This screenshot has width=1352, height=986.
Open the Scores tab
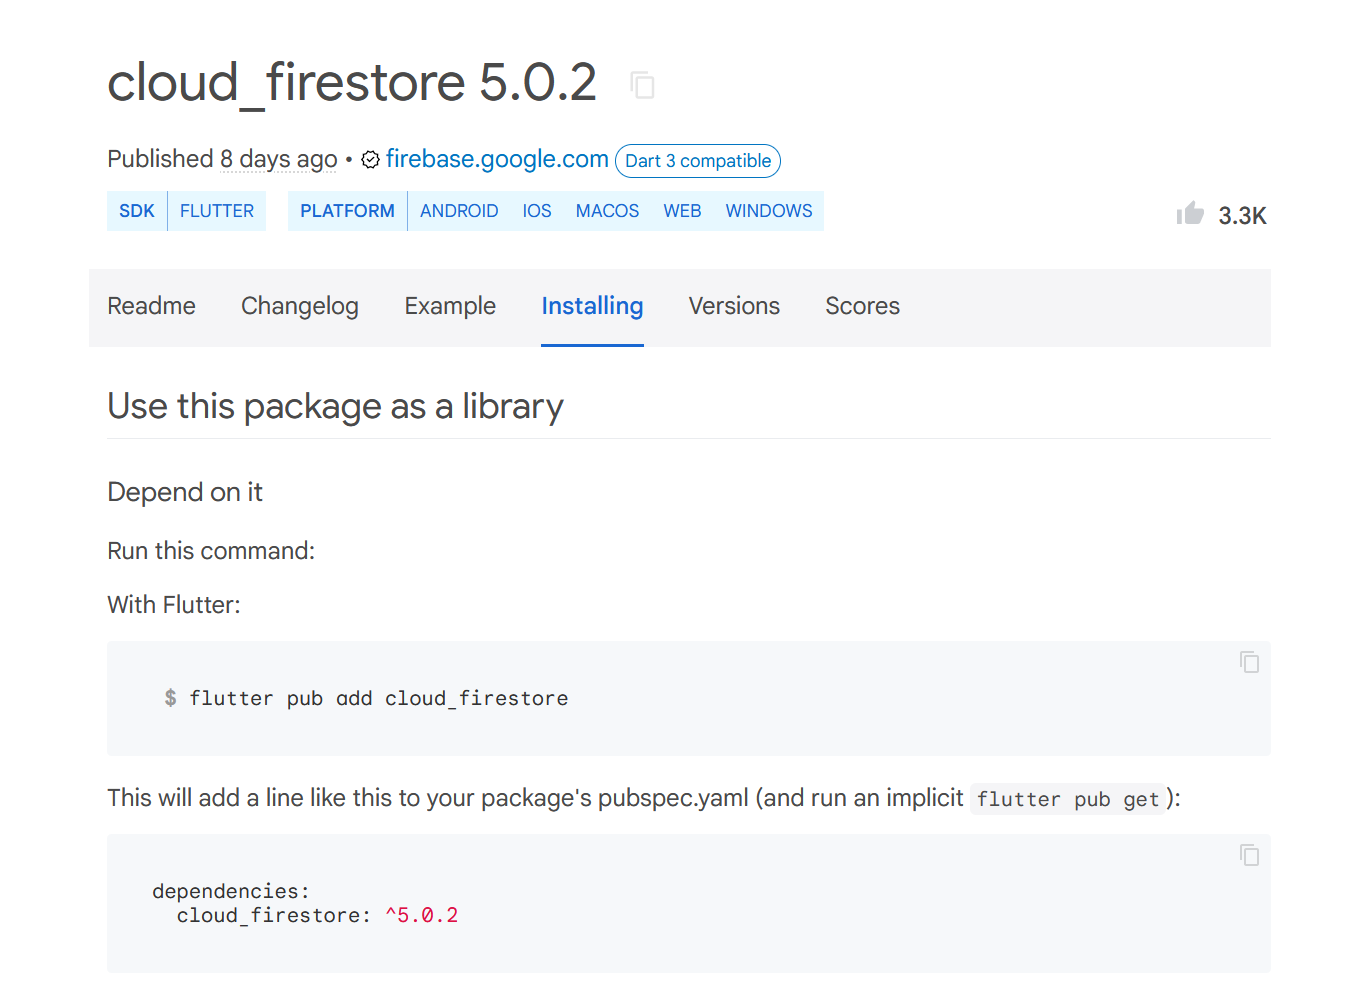click(x=862, y=306)
